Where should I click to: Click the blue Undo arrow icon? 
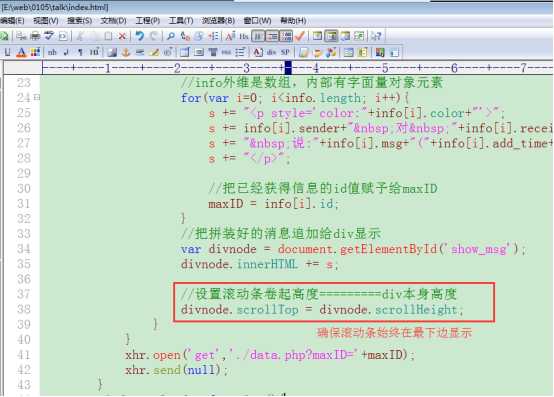(x=140, y=36)
